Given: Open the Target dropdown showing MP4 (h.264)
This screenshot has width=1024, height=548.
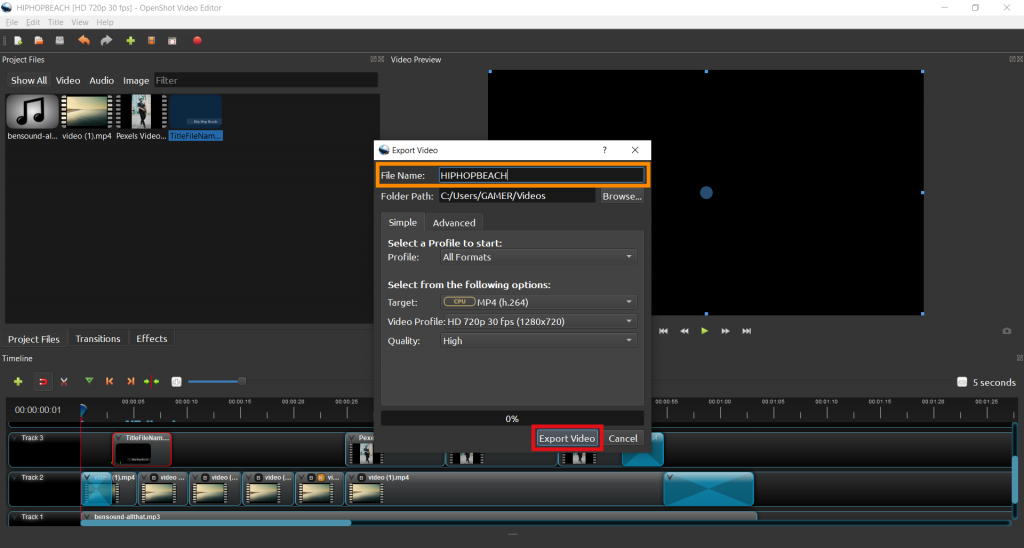Looking at the screenshot, I should click(538, 302).
